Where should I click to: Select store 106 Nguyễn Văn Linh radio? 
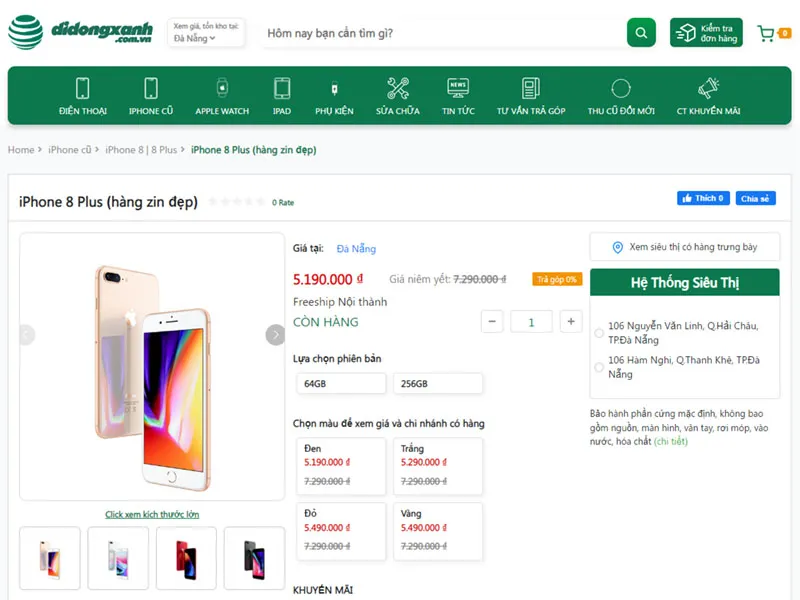coord(599,333)
